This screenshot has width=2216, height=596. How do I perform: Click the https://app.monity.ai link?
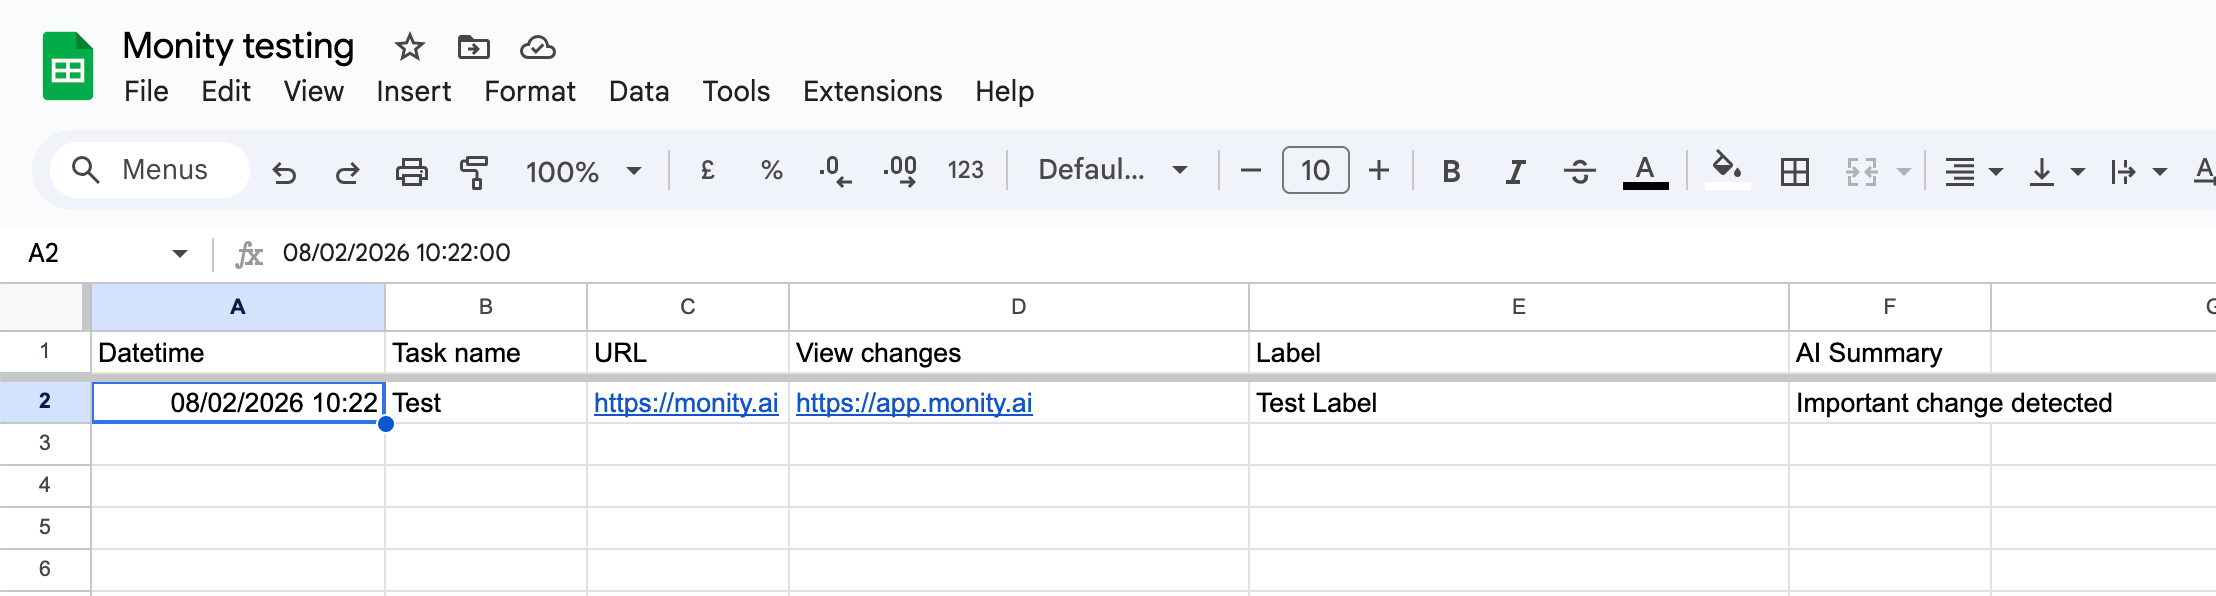tap(913, 403)
